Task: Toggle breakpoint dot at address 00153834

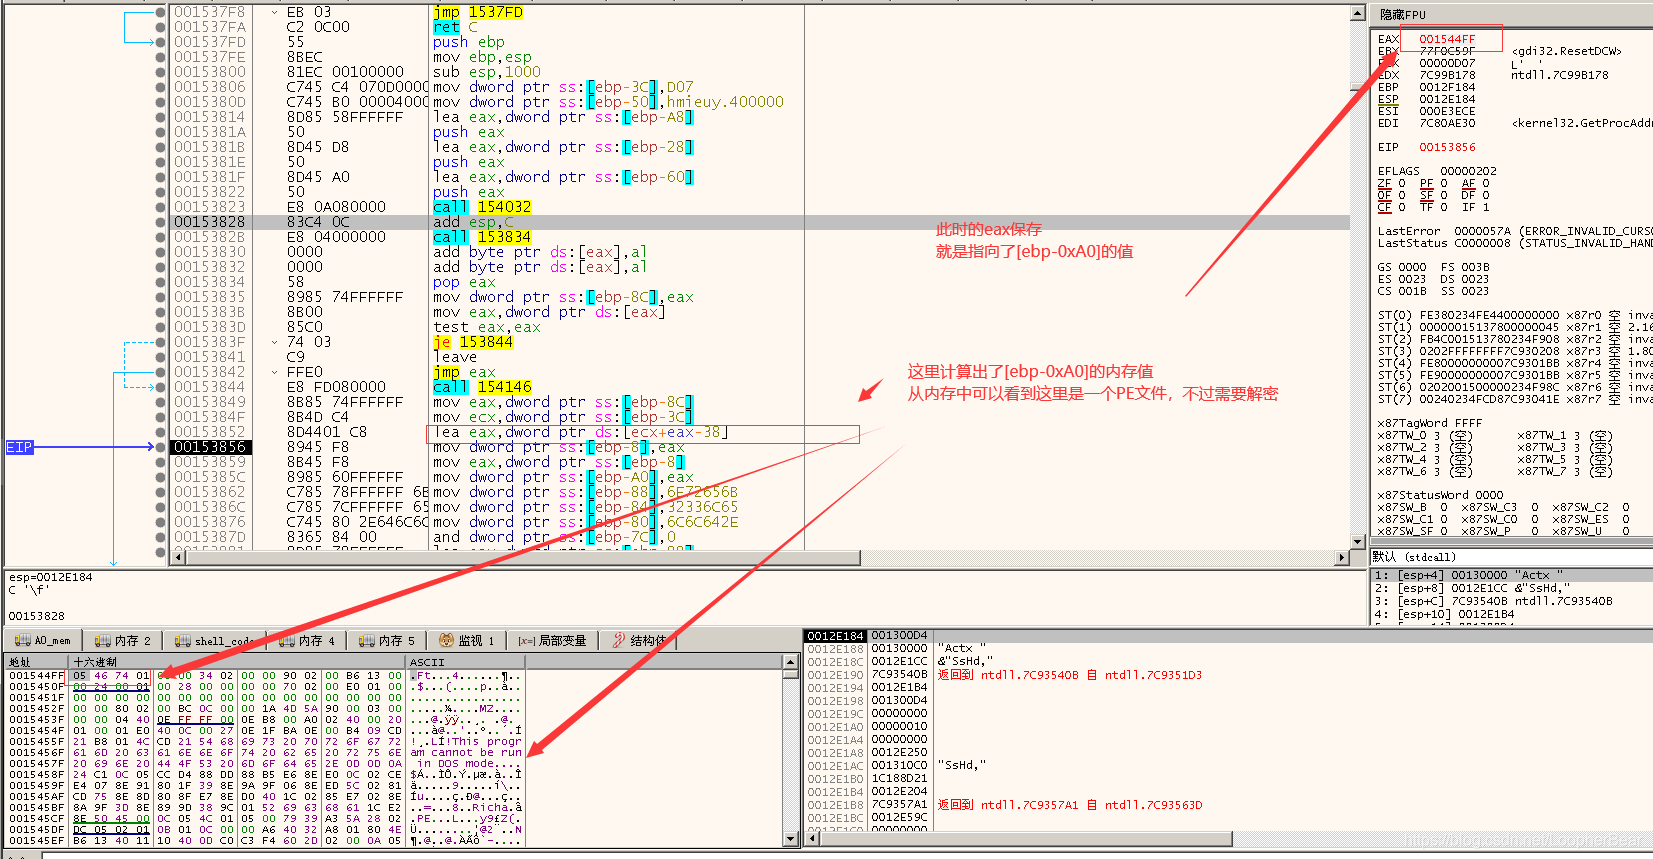Action: coord(161,282)
